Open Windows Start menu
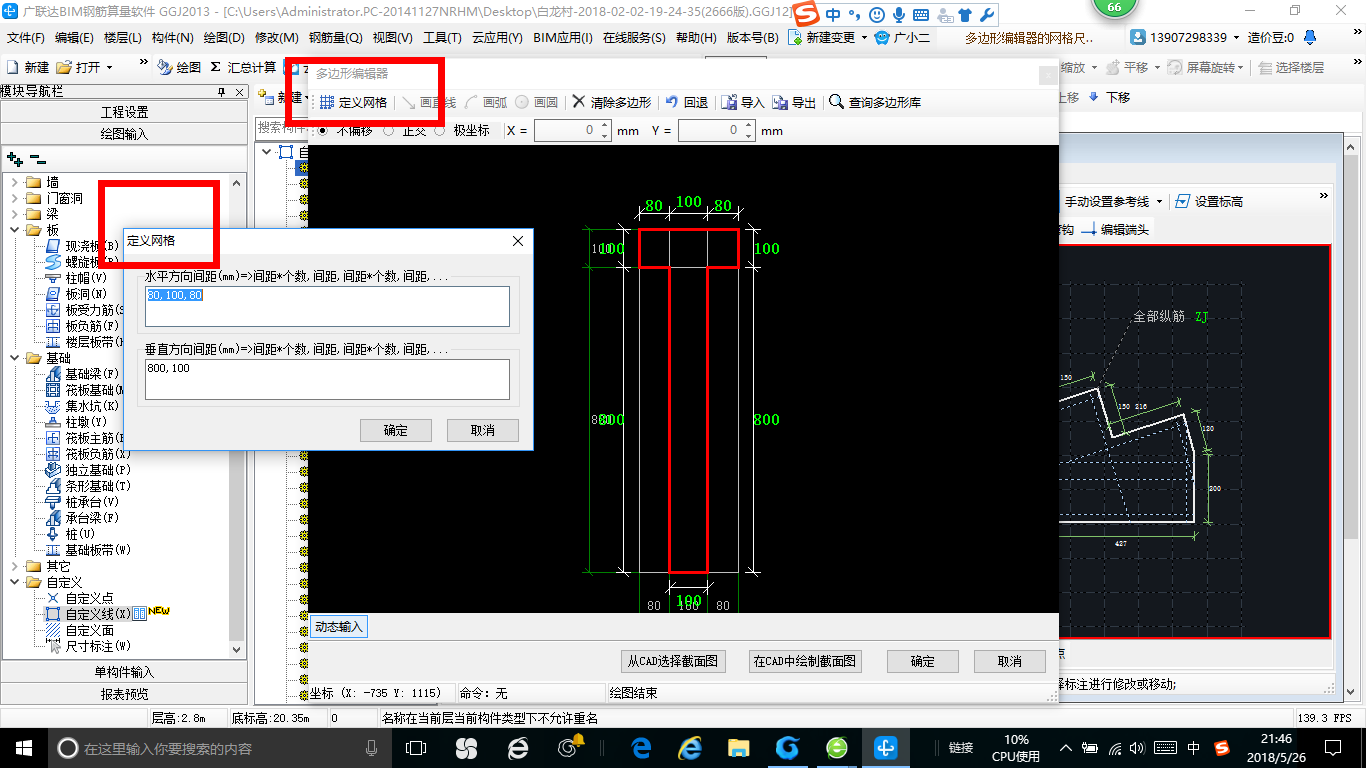 pos(24,747)
